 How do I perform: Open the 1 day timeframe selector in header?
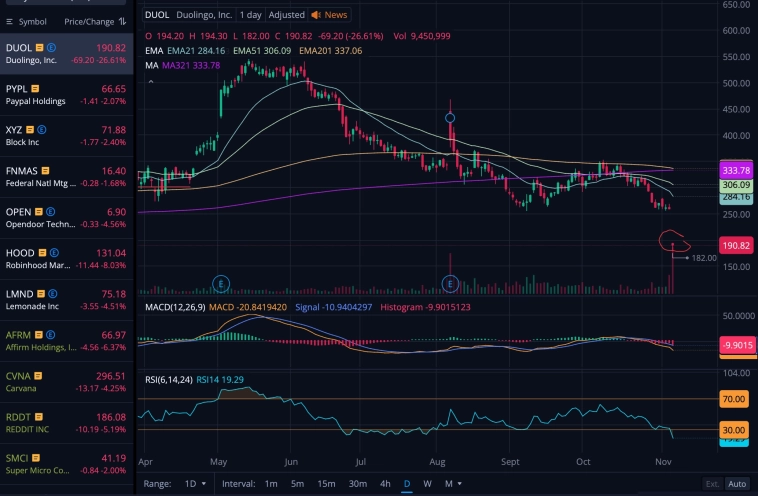click(250, 15)
